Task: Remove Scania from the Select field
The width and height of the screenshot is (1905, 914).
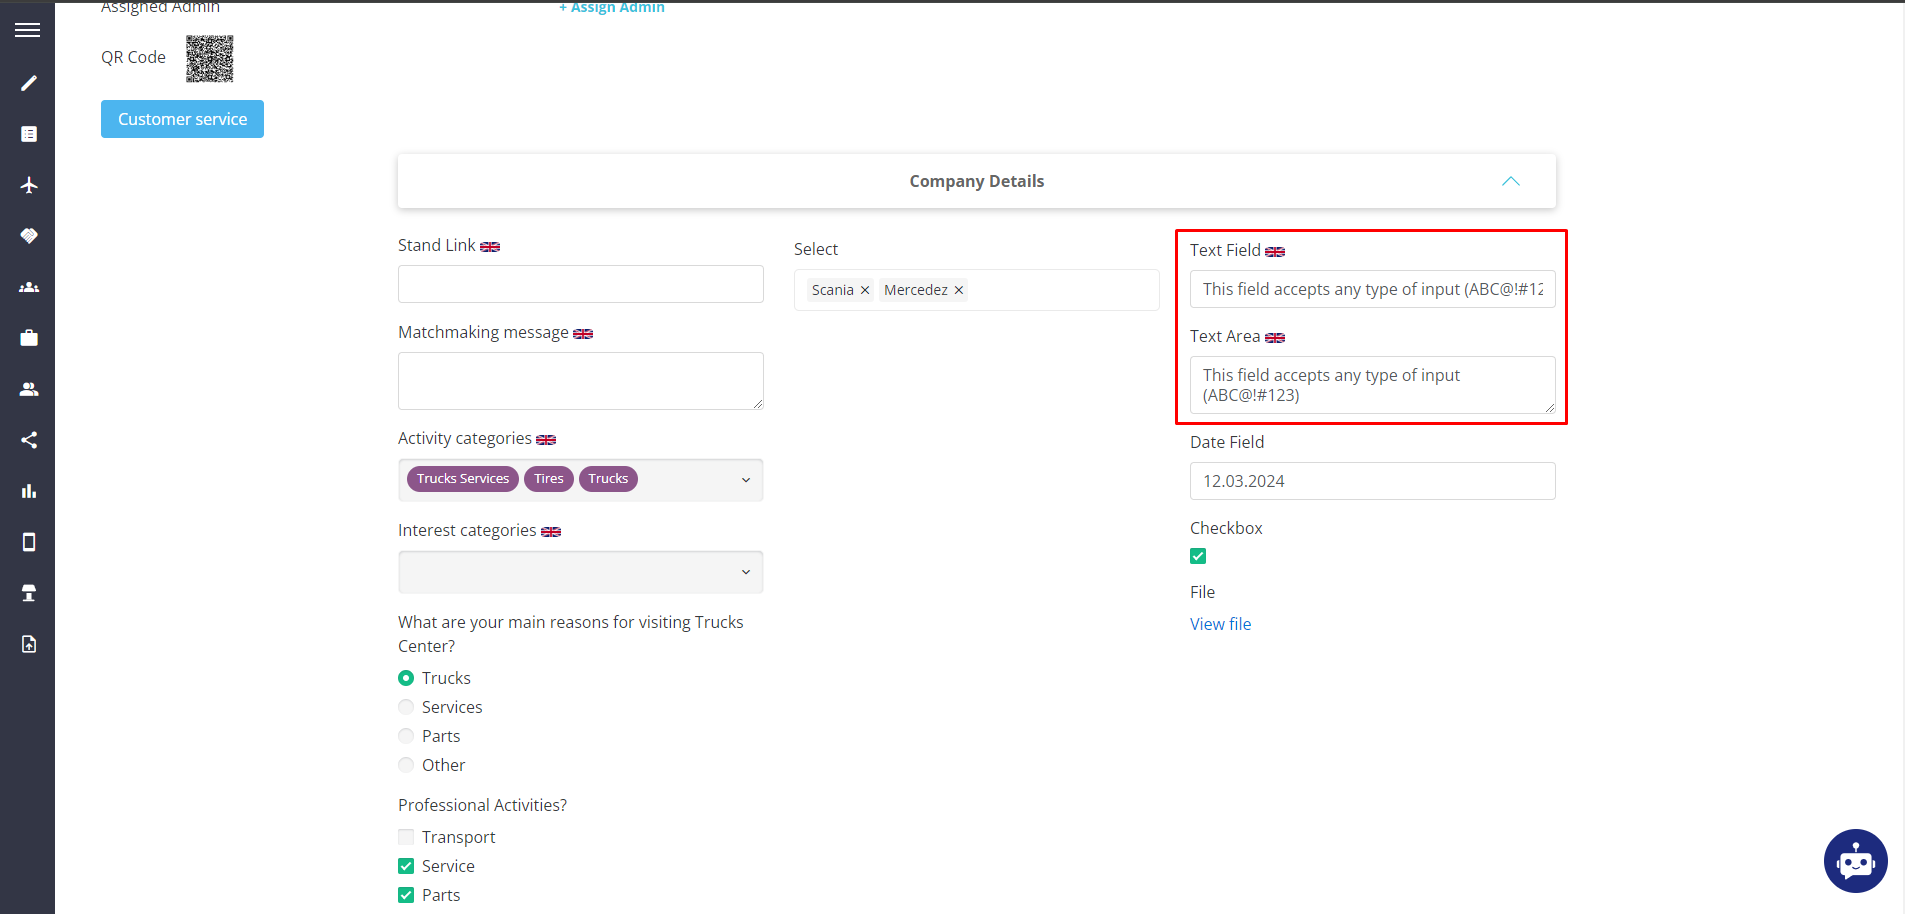Action: point(864,290)
